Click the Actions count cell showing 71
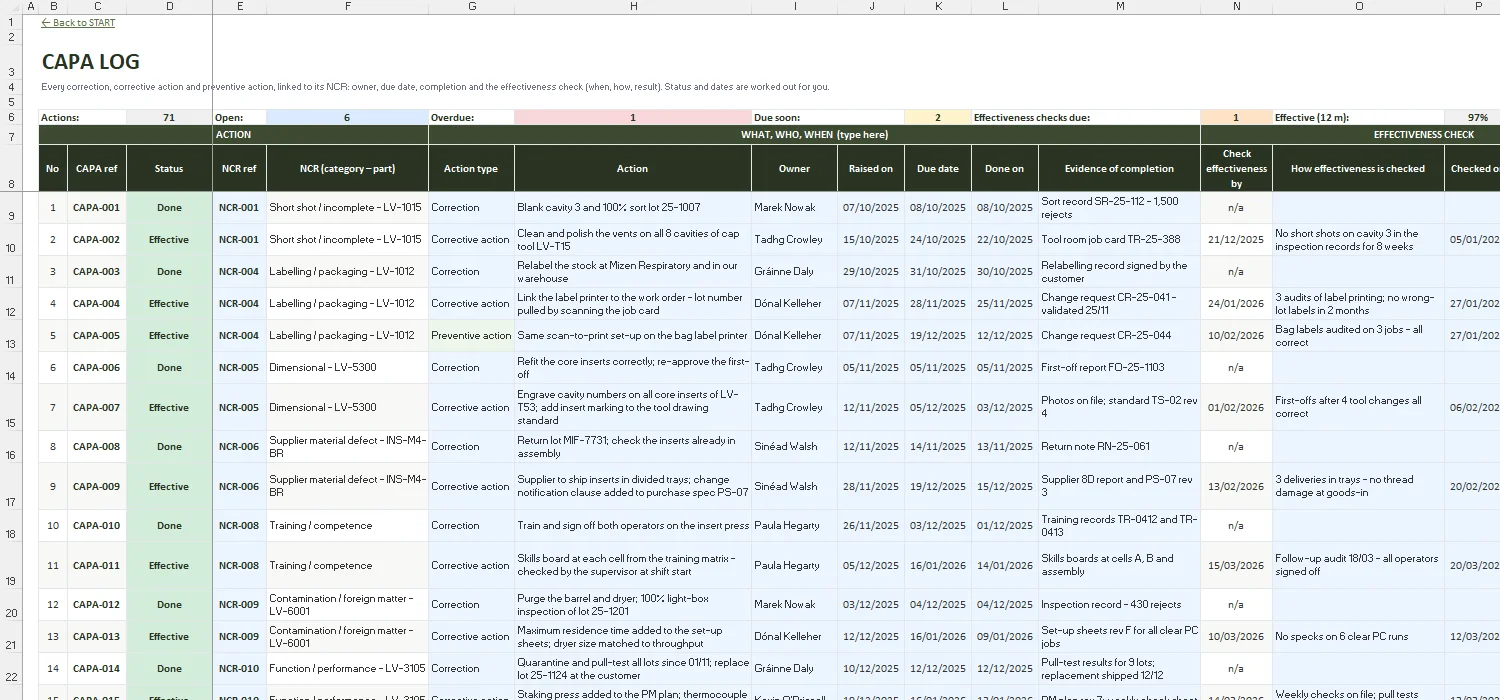1500x700 pixels. tap(169, 117)
